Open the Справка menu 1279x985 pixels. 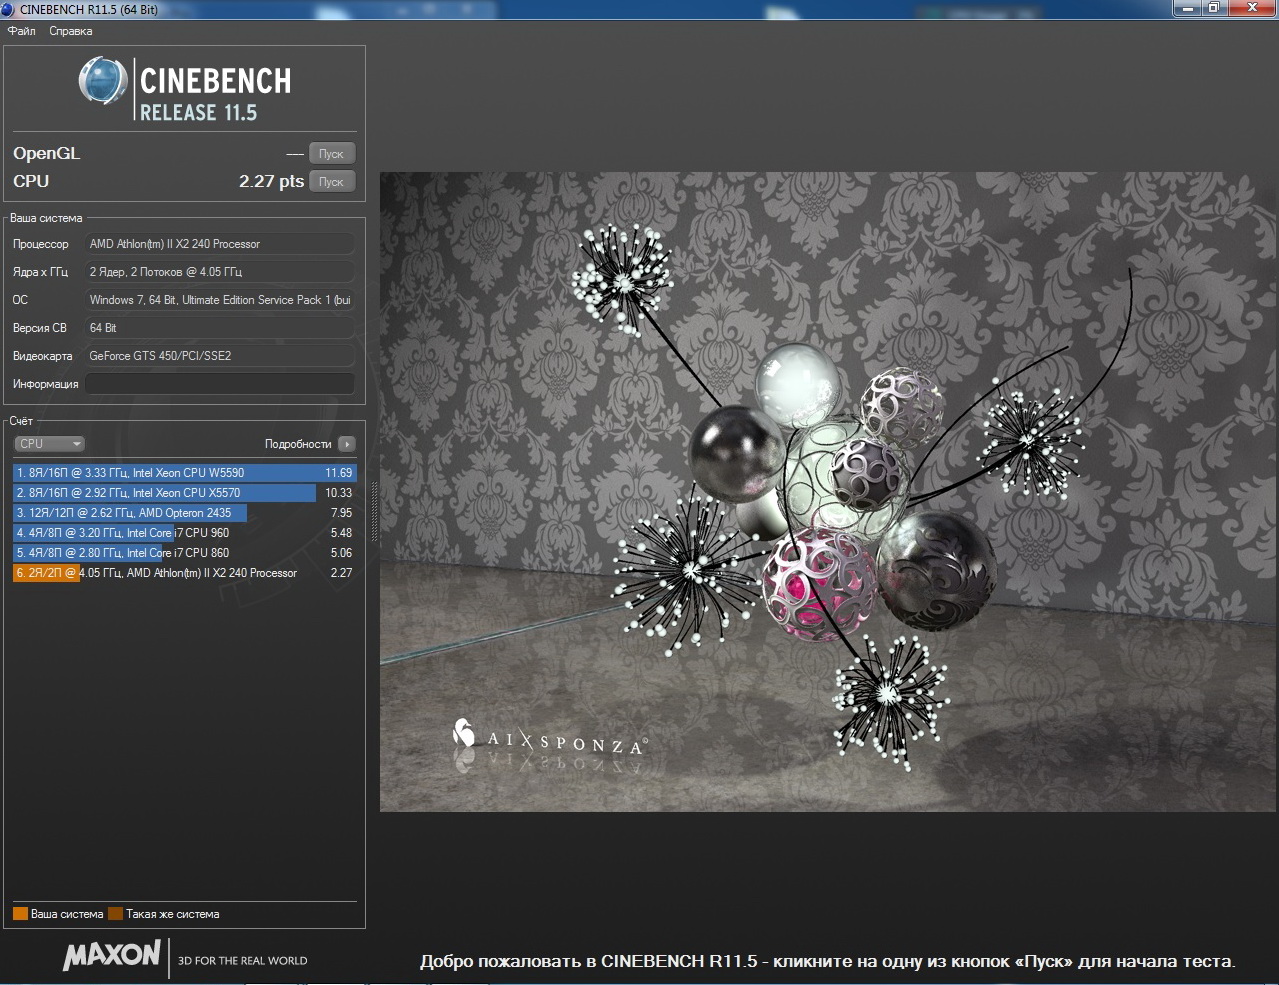coord(71,31)
